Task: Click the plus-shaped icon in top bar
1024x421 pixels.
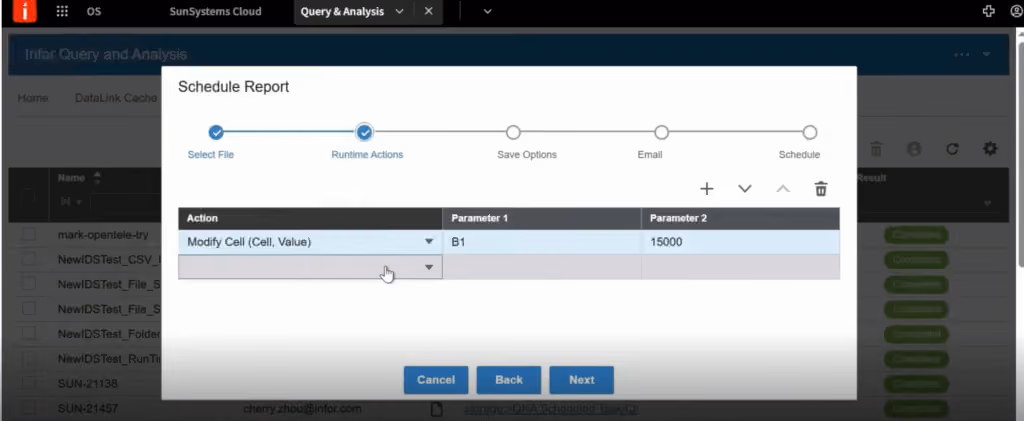Action: point(989,11)
